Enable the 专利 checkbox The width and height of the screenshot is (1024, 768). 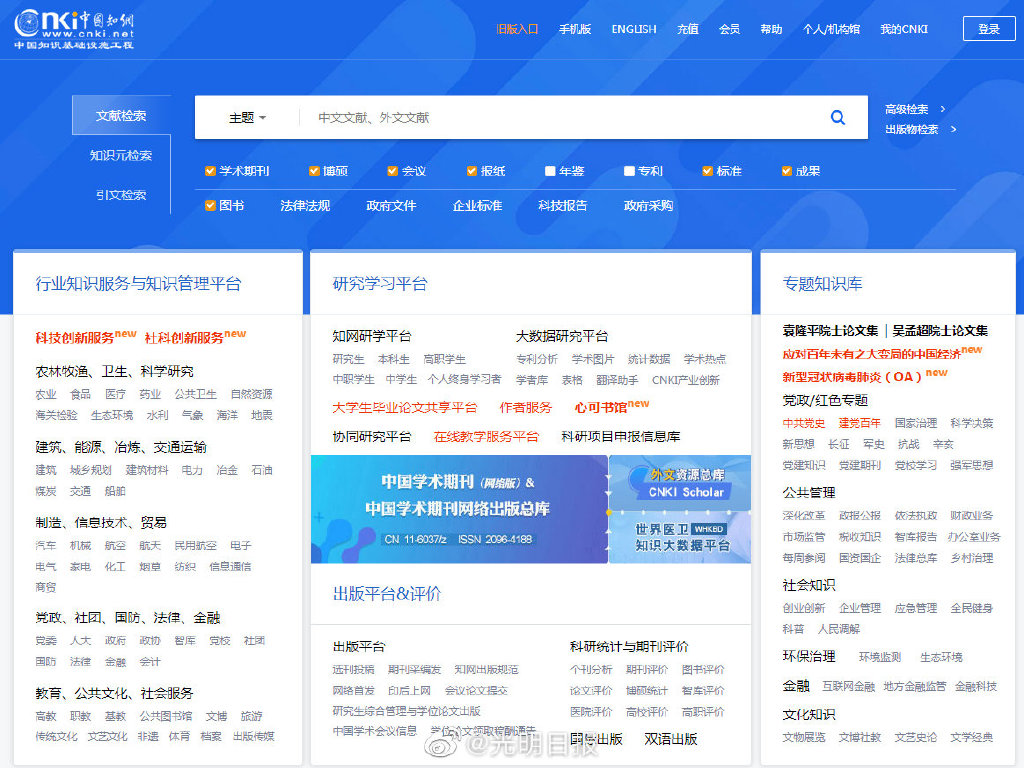point(629,171)
